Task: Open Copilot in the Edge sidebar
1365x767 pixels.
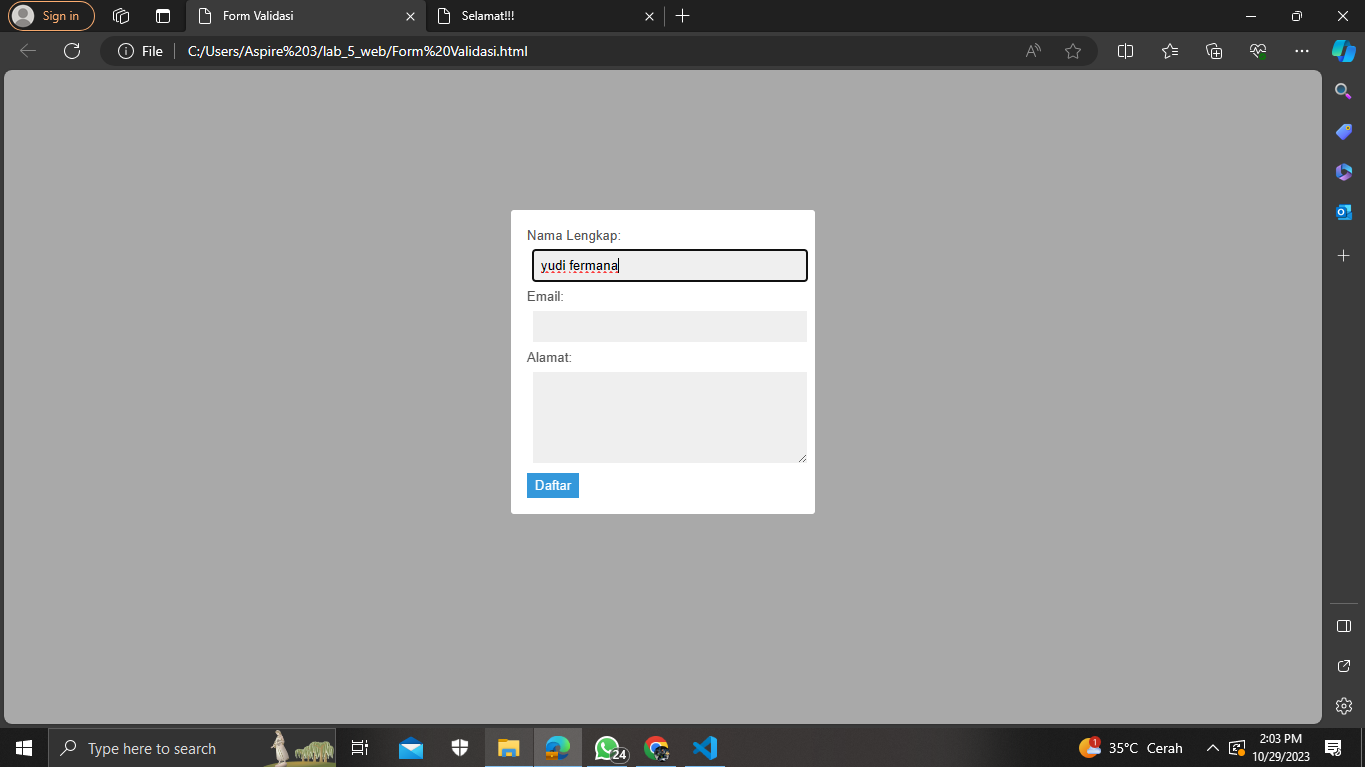Action: [1343, 51]
